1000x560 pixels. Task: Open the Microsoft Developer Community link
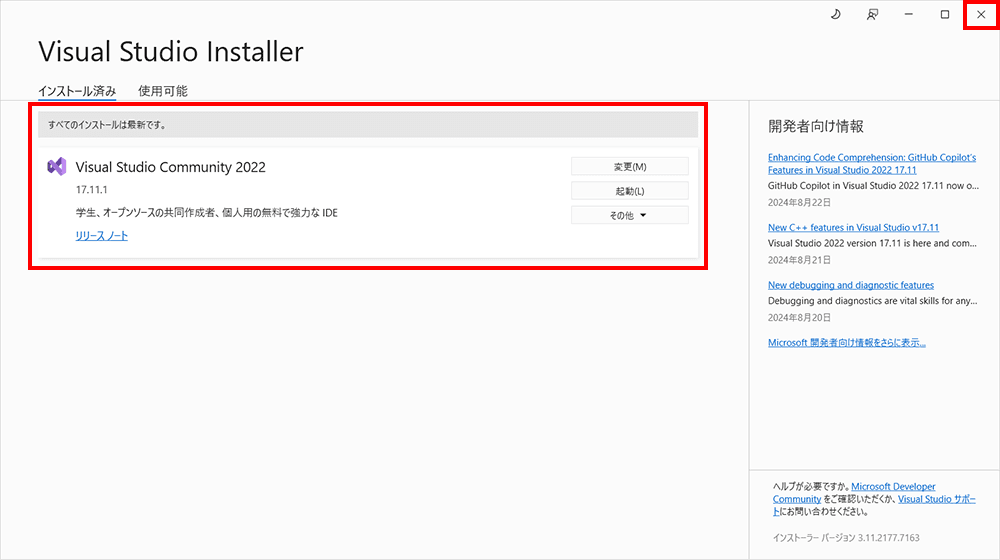point(893,486)
